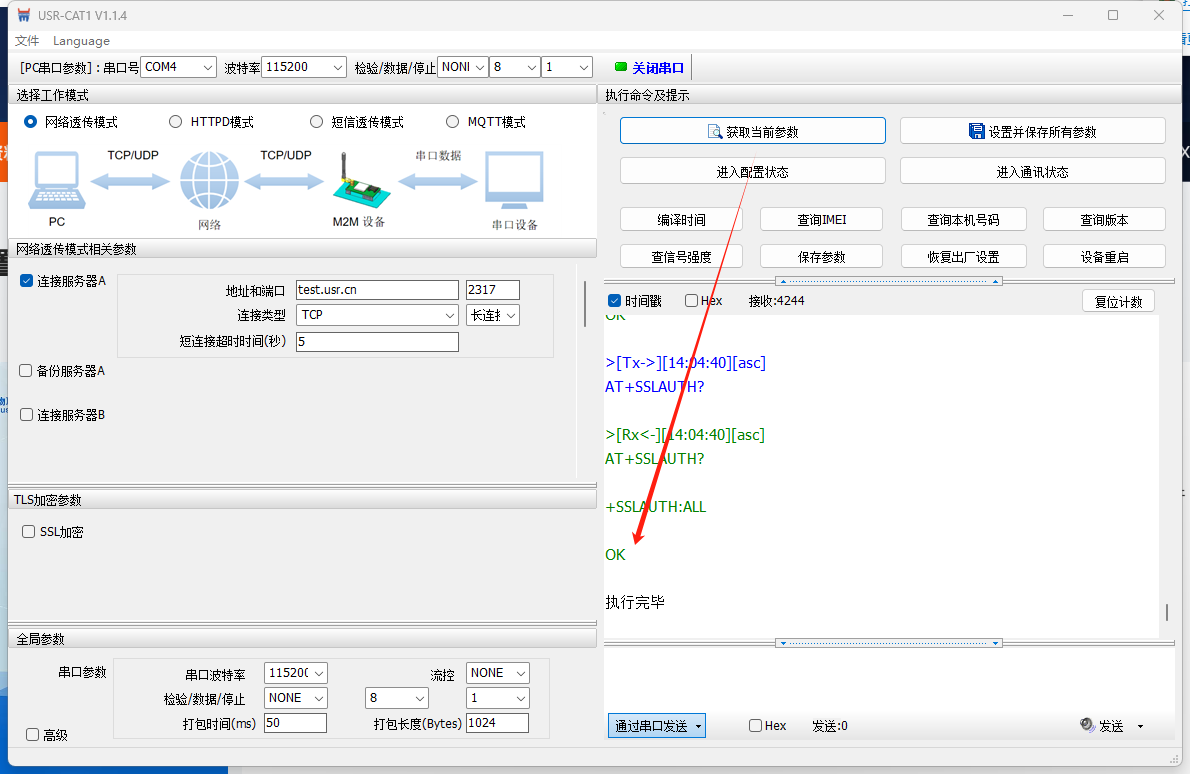The width and height of the screenshot is (1190, 774).
Task: Click the 查询IMEI button
Action: coord(821,219)
